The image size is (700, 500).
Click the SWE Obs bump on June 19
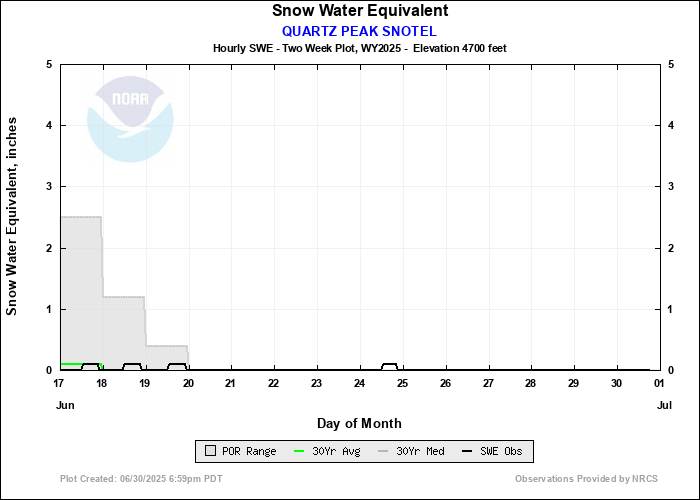[177, 367]
